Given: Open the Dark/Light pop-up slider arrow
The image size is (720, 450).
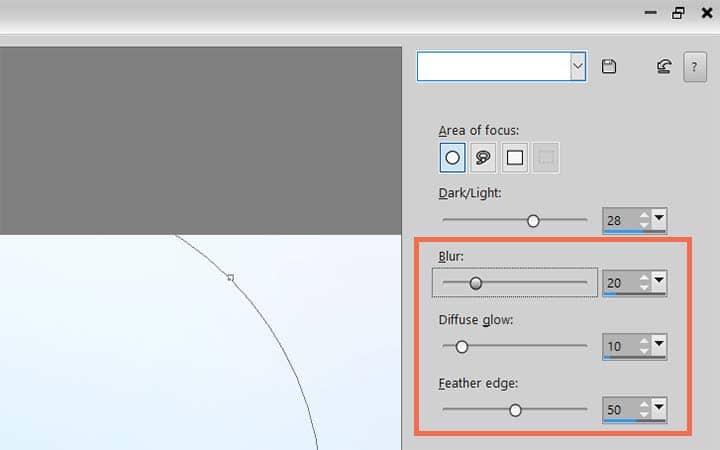Looking at the screenshot, I should click(659, 217).
